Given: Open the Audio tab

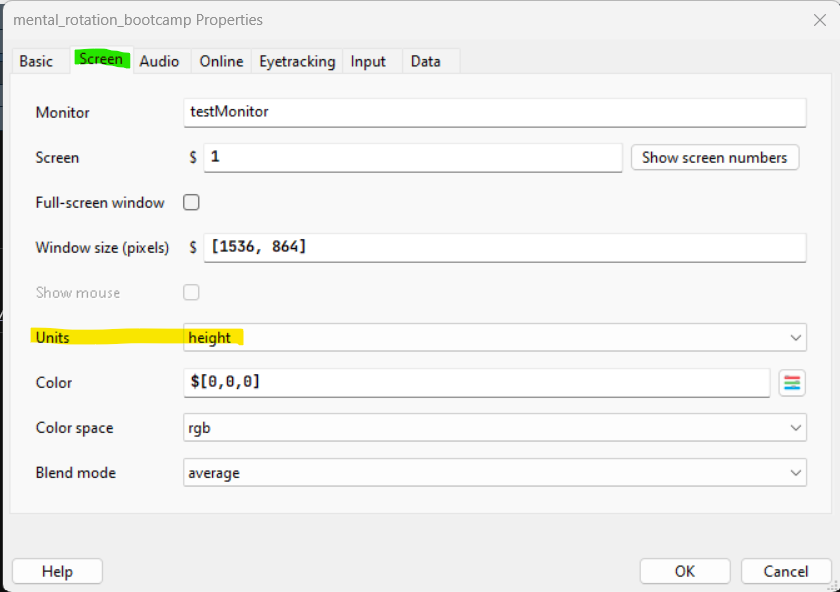Looking at the screenshot, I should [x=159, y=61].
